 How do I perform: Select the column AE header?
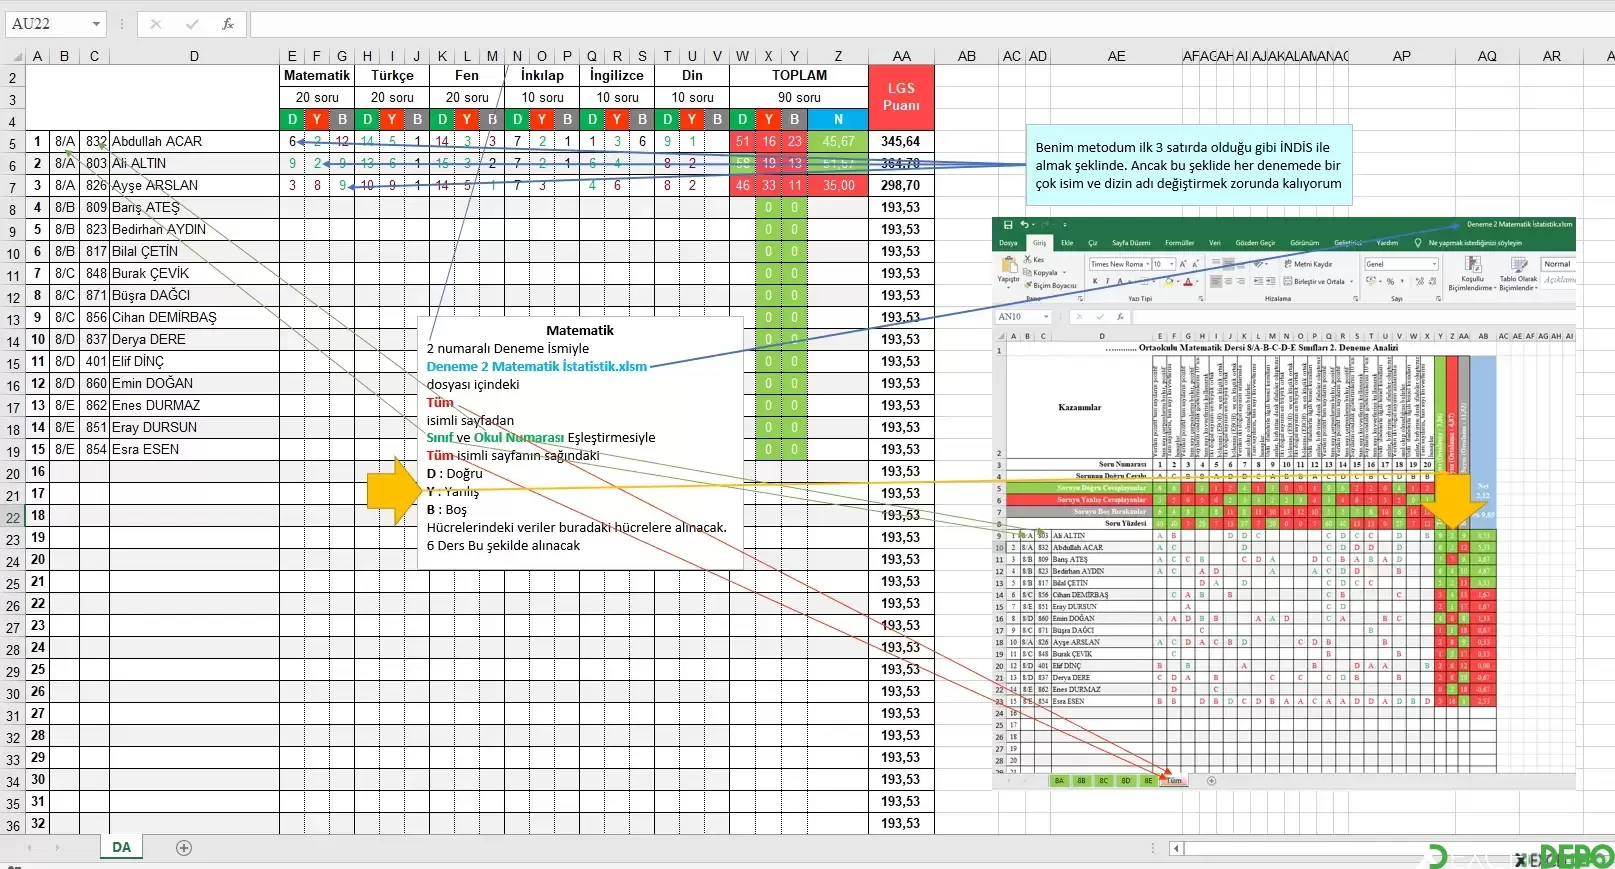click(x=1117, y=56)
